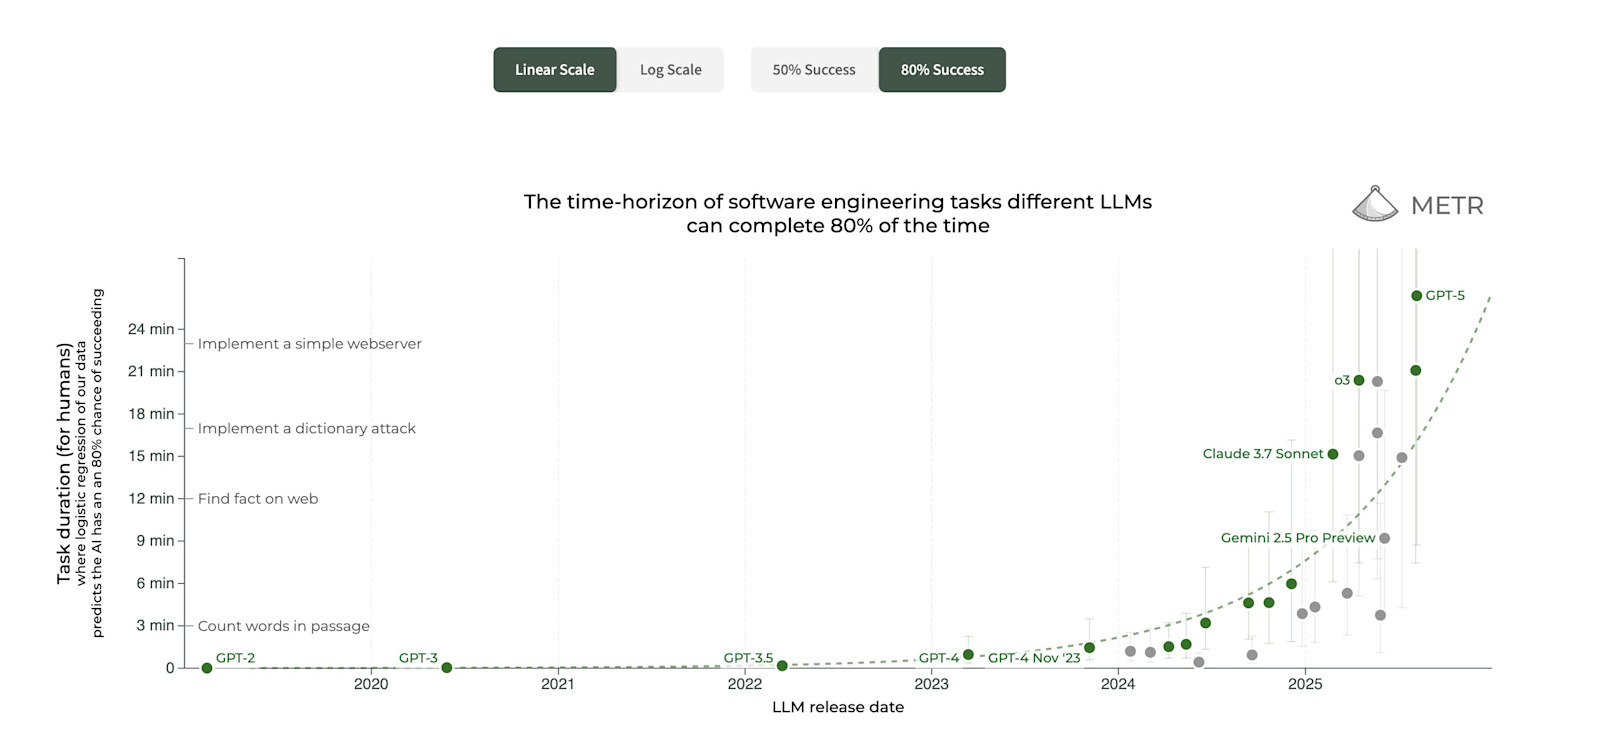Viewport: 1600px width, 744px height.
Task: Select the 80% Success option
Action: (x=942, y=70)
